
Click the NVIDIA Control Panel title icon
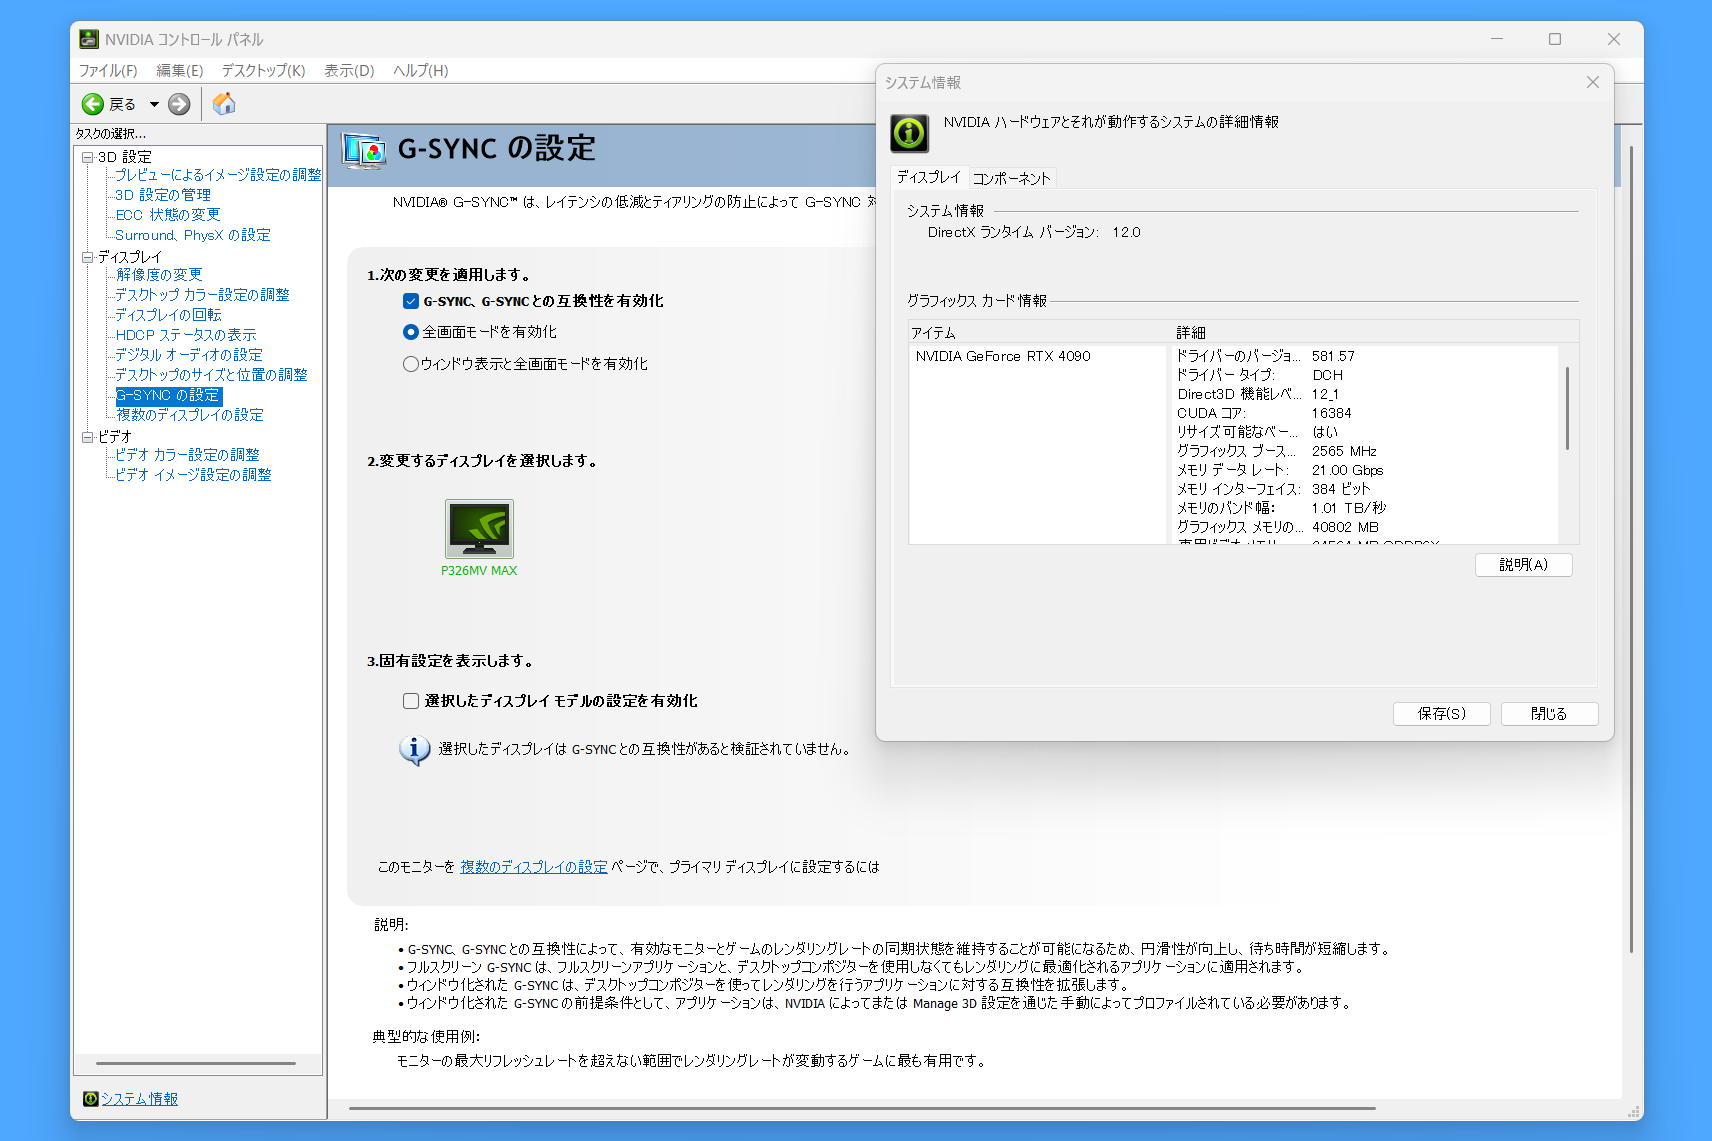pos(89,39)
